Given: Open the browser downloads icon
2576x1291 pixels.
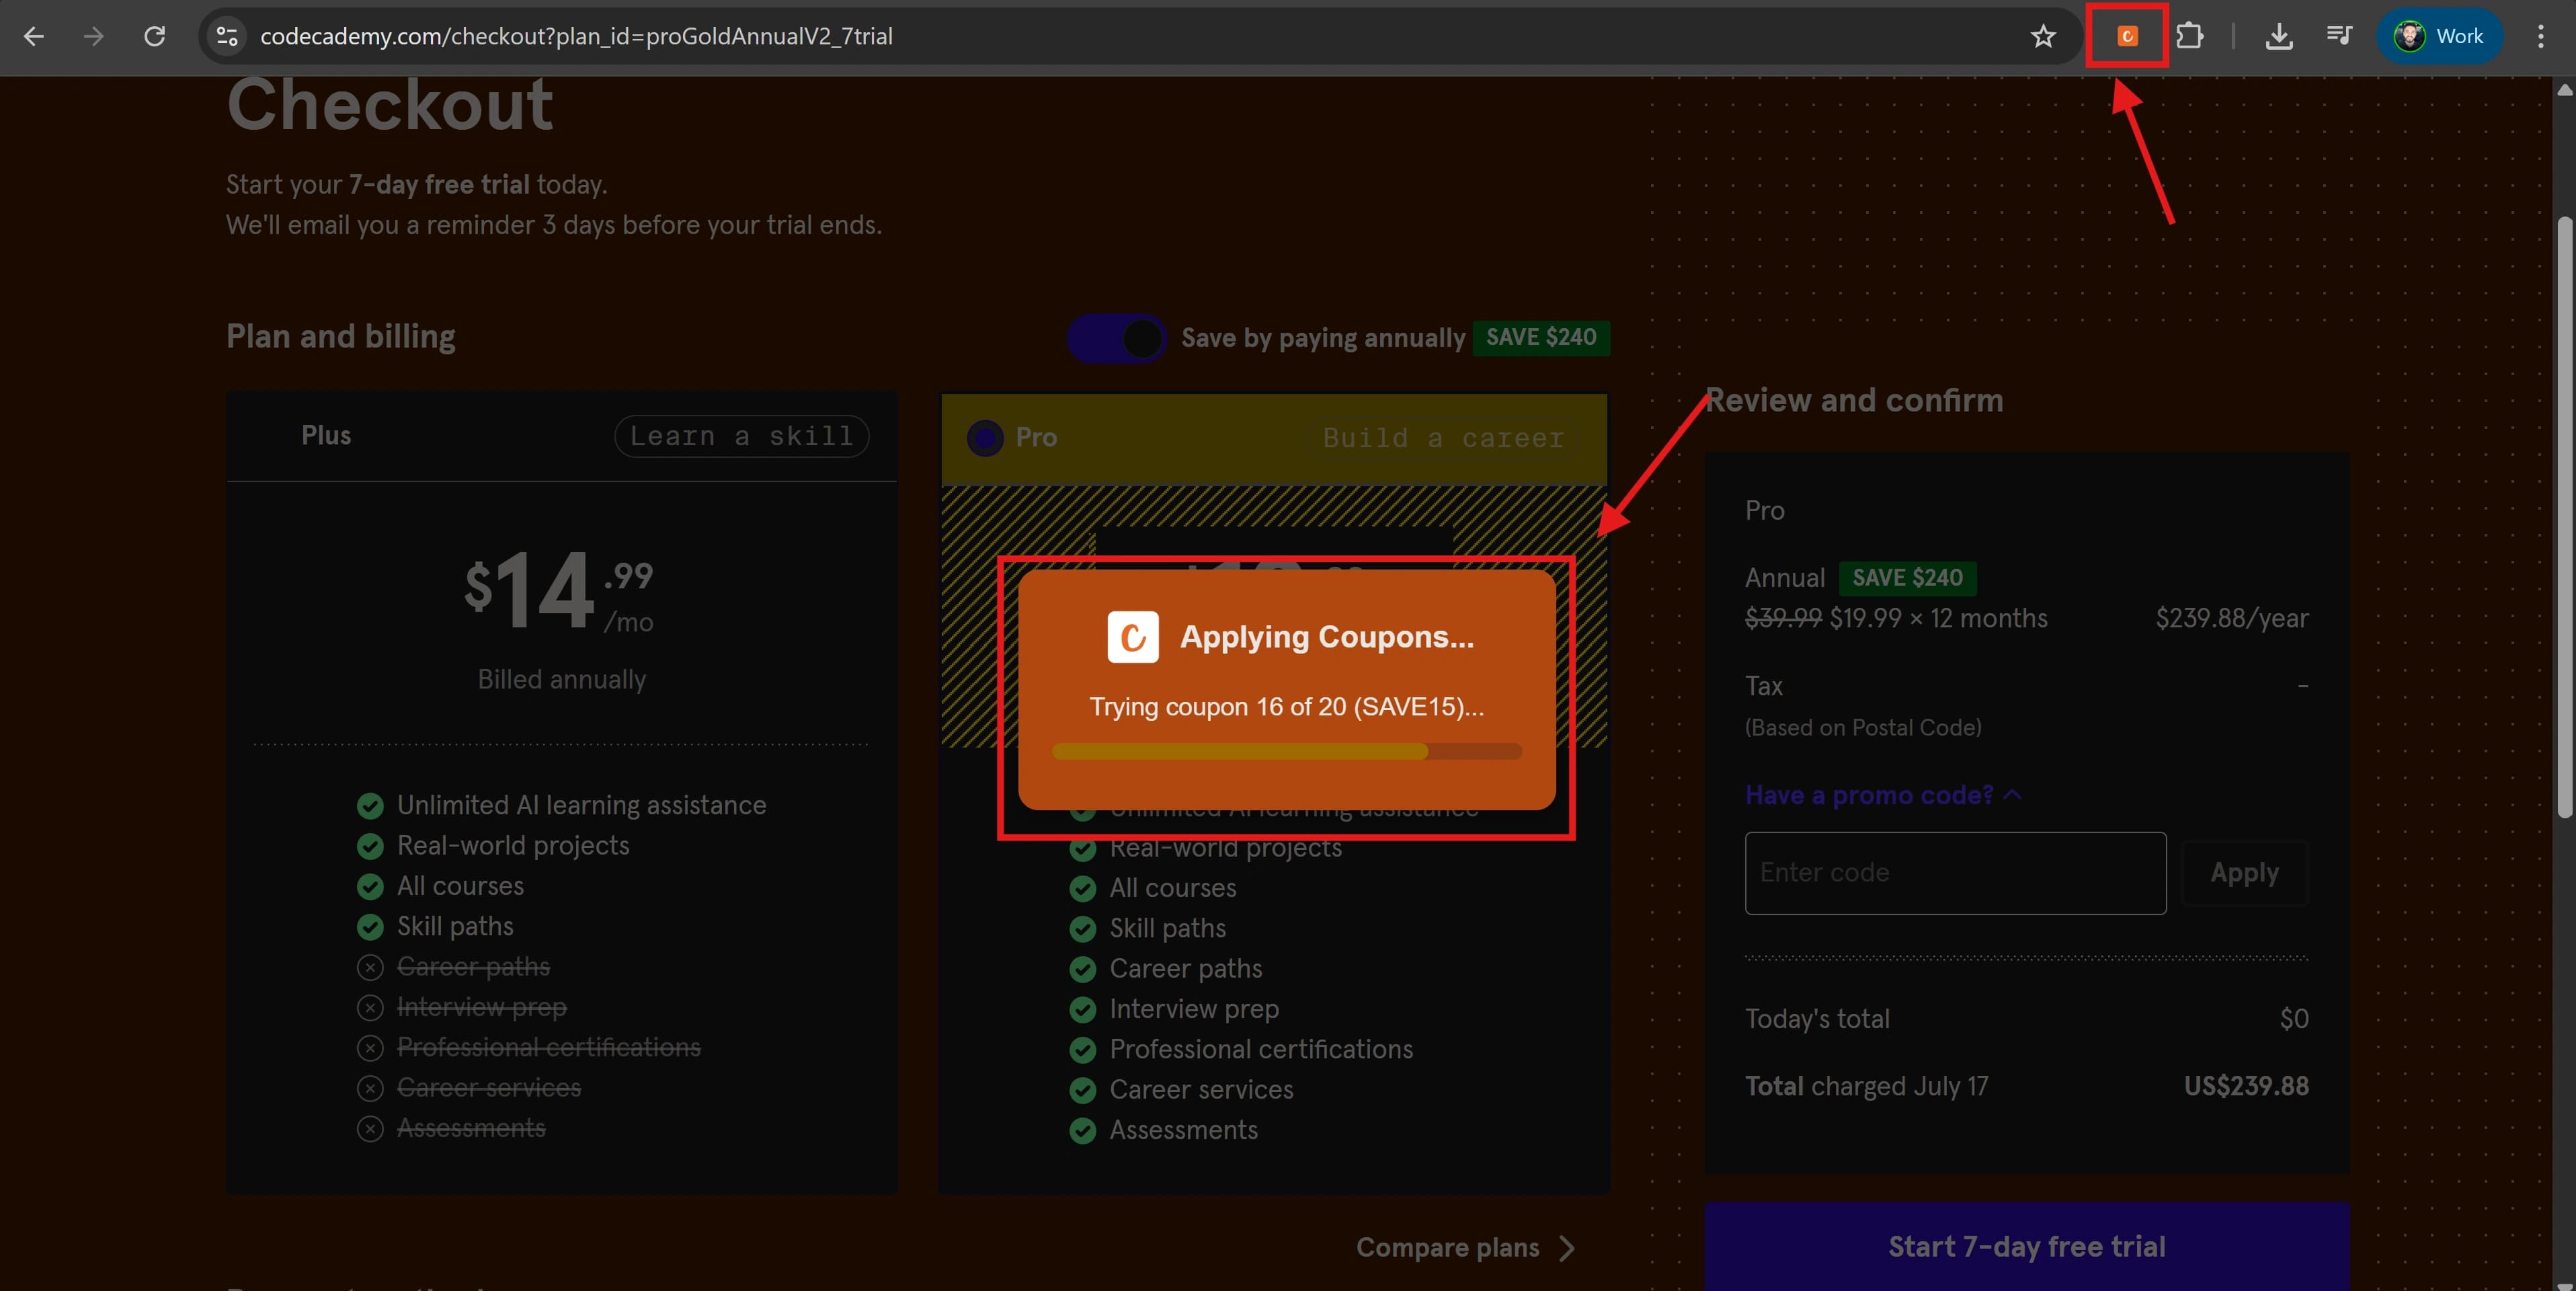Looking at the screenshot, I should pos(2279,37).
